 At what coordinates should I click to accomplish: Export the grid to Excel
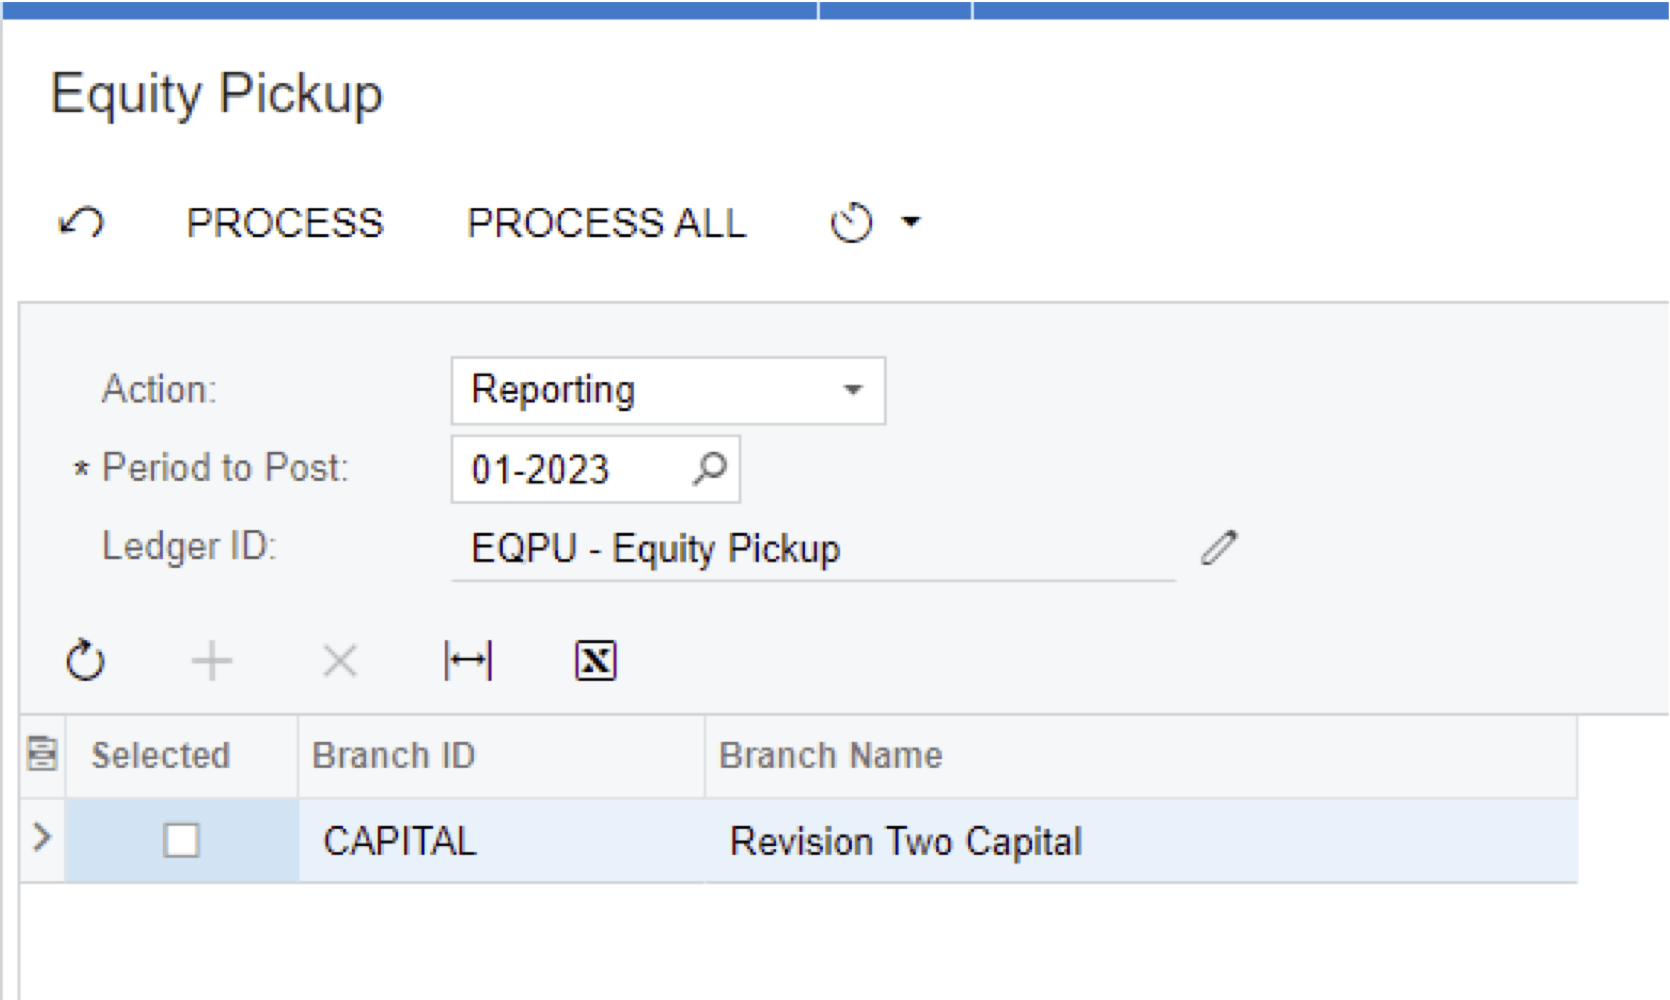click(594, 660)
